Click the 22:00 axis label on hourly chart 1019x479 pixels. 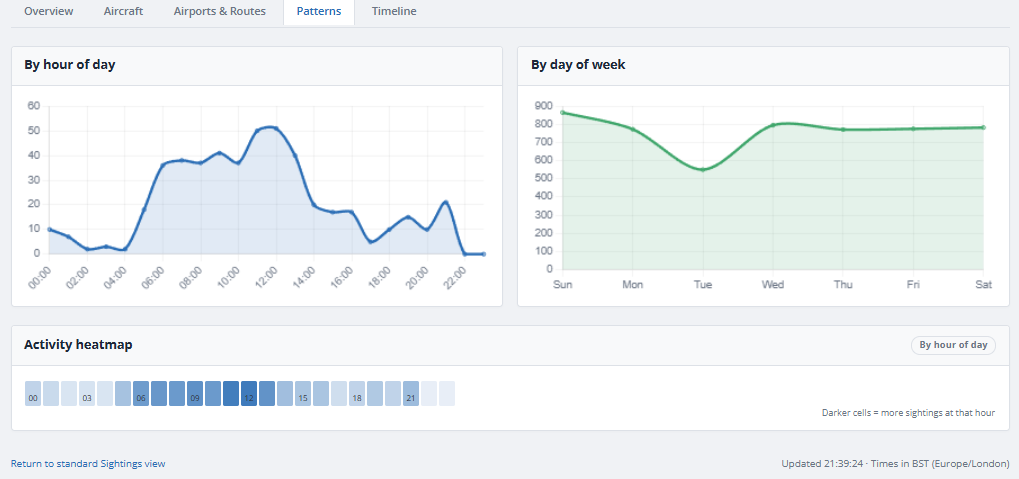coord(457,279)
